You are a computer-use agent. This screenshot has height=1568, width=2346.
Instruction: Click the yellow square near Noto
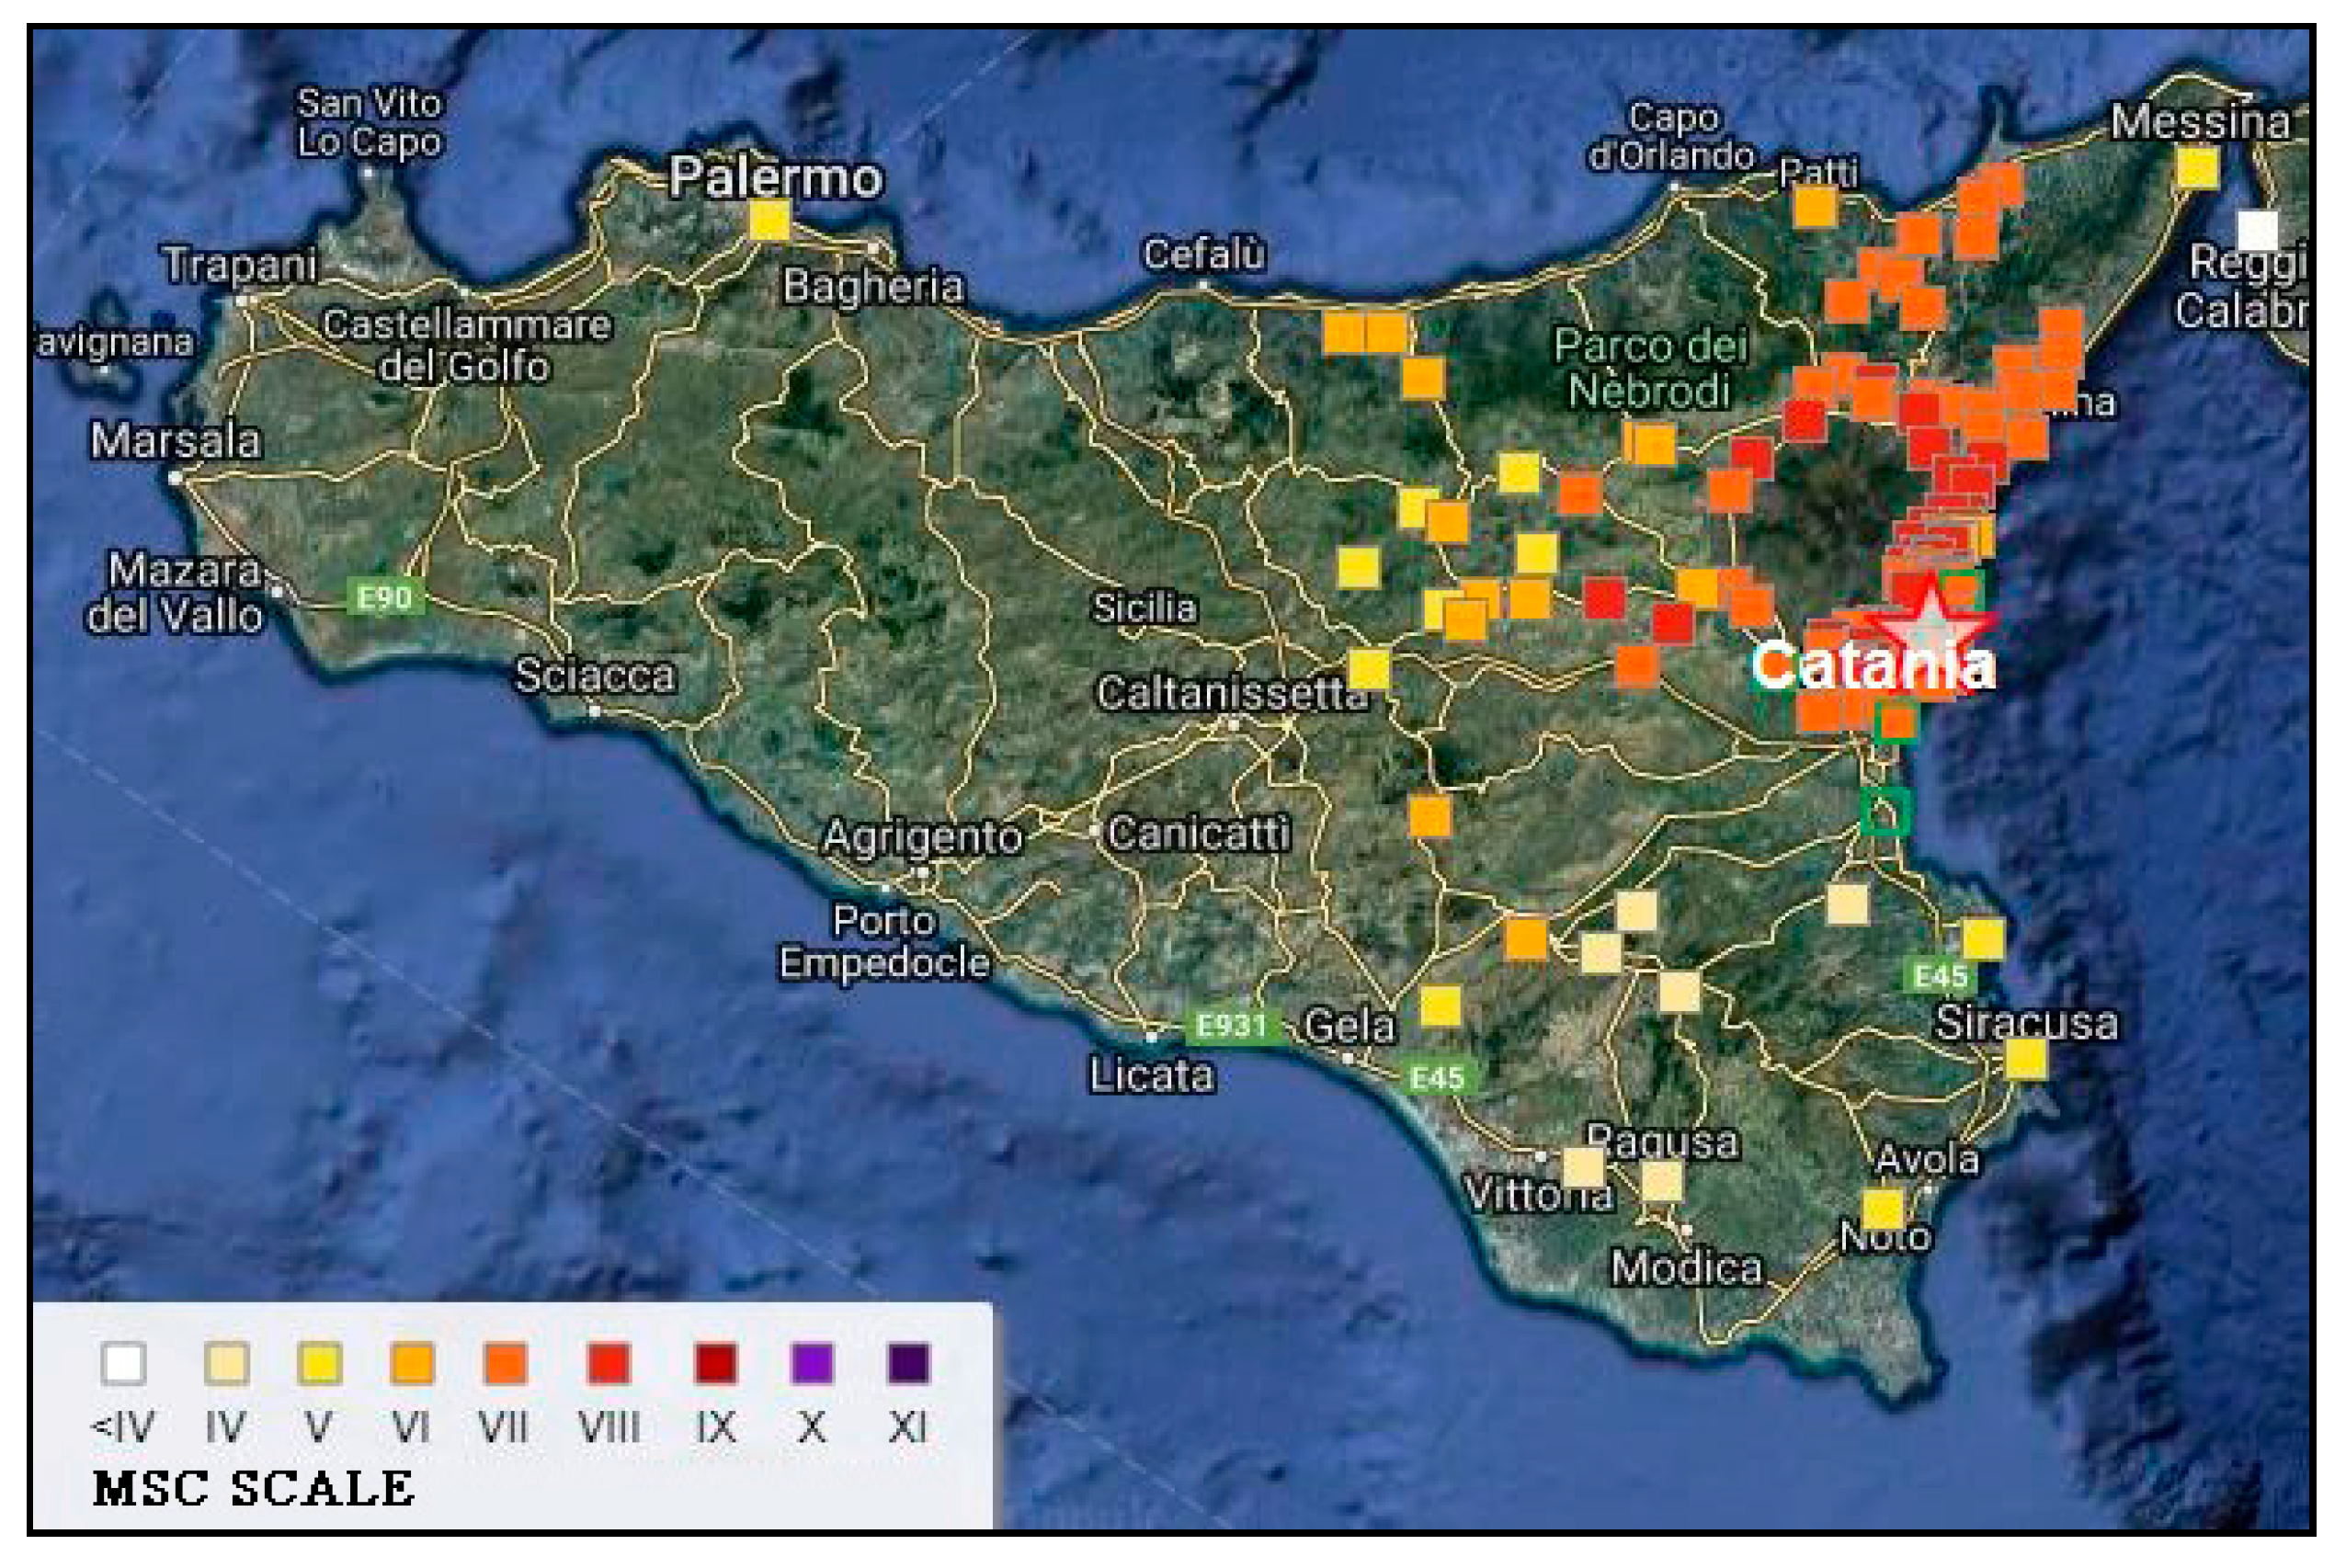coord(1883,1210)
